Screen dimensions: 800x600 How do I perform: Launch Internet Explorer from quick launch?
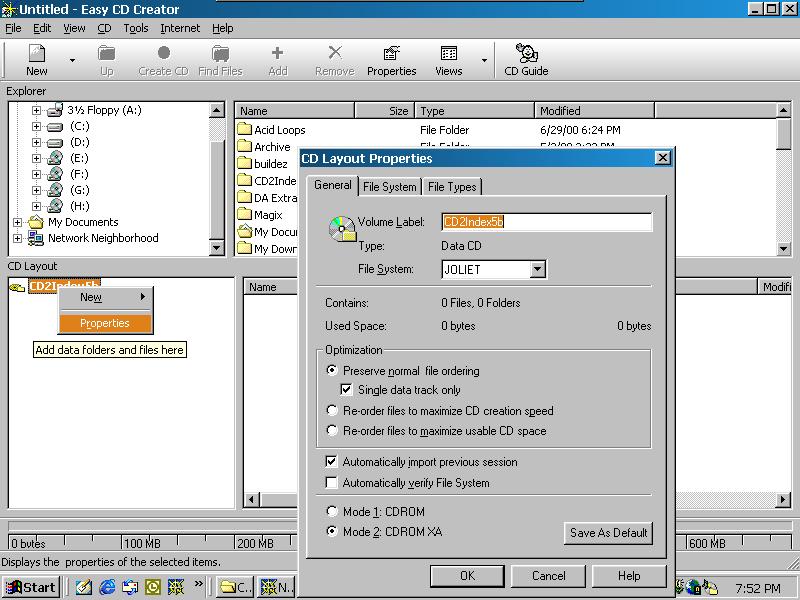[107, 587]
